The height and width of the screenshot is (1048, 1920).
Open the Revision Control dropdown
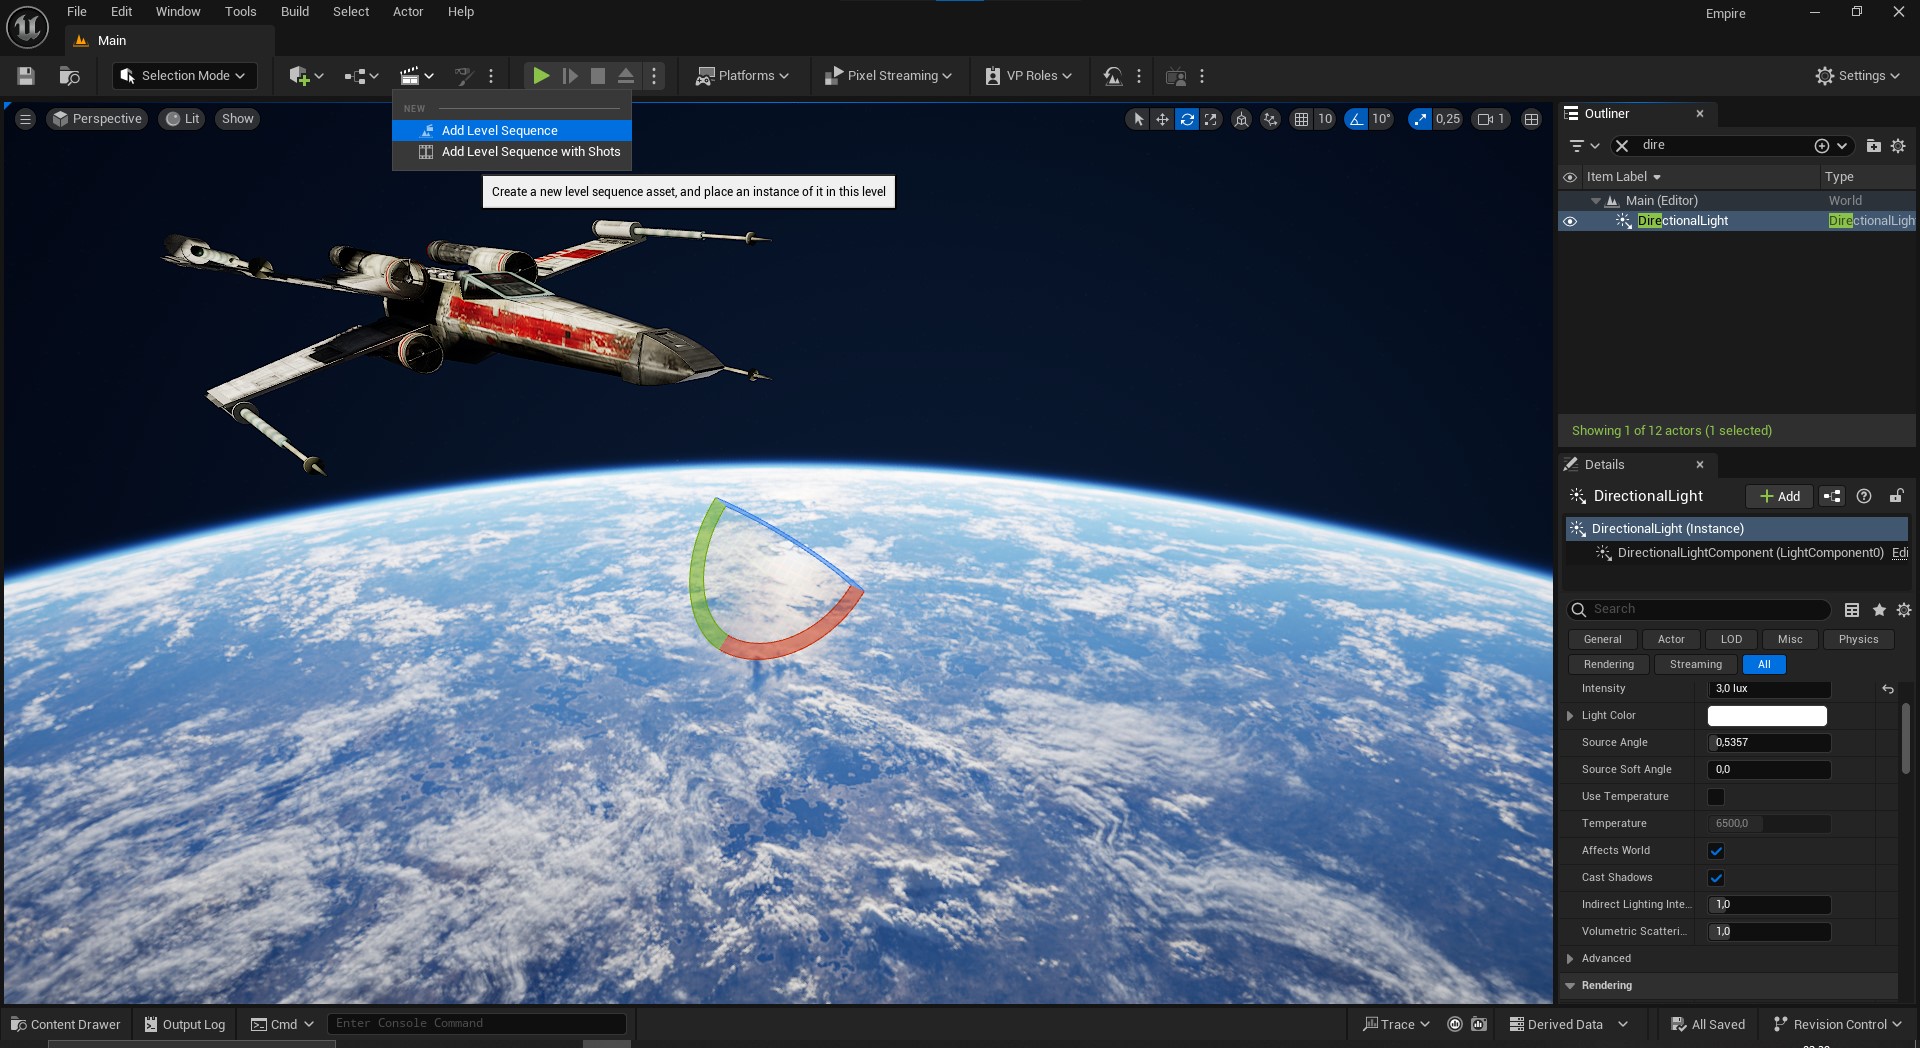pos(1837,1024)
